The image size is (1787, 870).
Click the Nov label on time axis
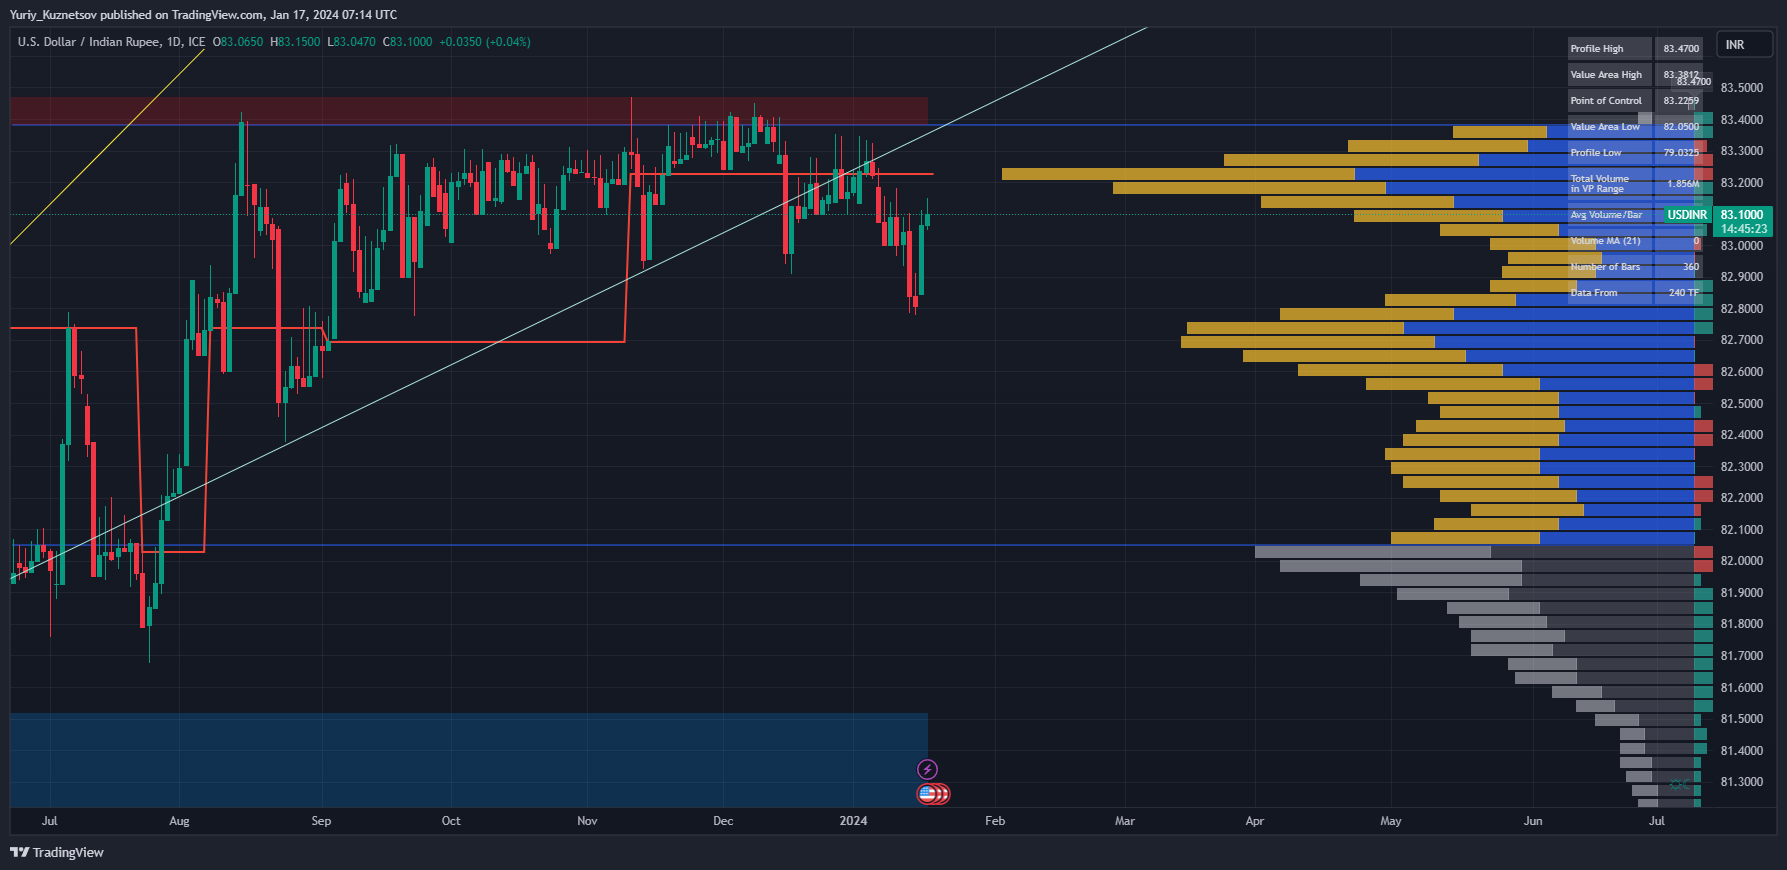coord(587,821)
